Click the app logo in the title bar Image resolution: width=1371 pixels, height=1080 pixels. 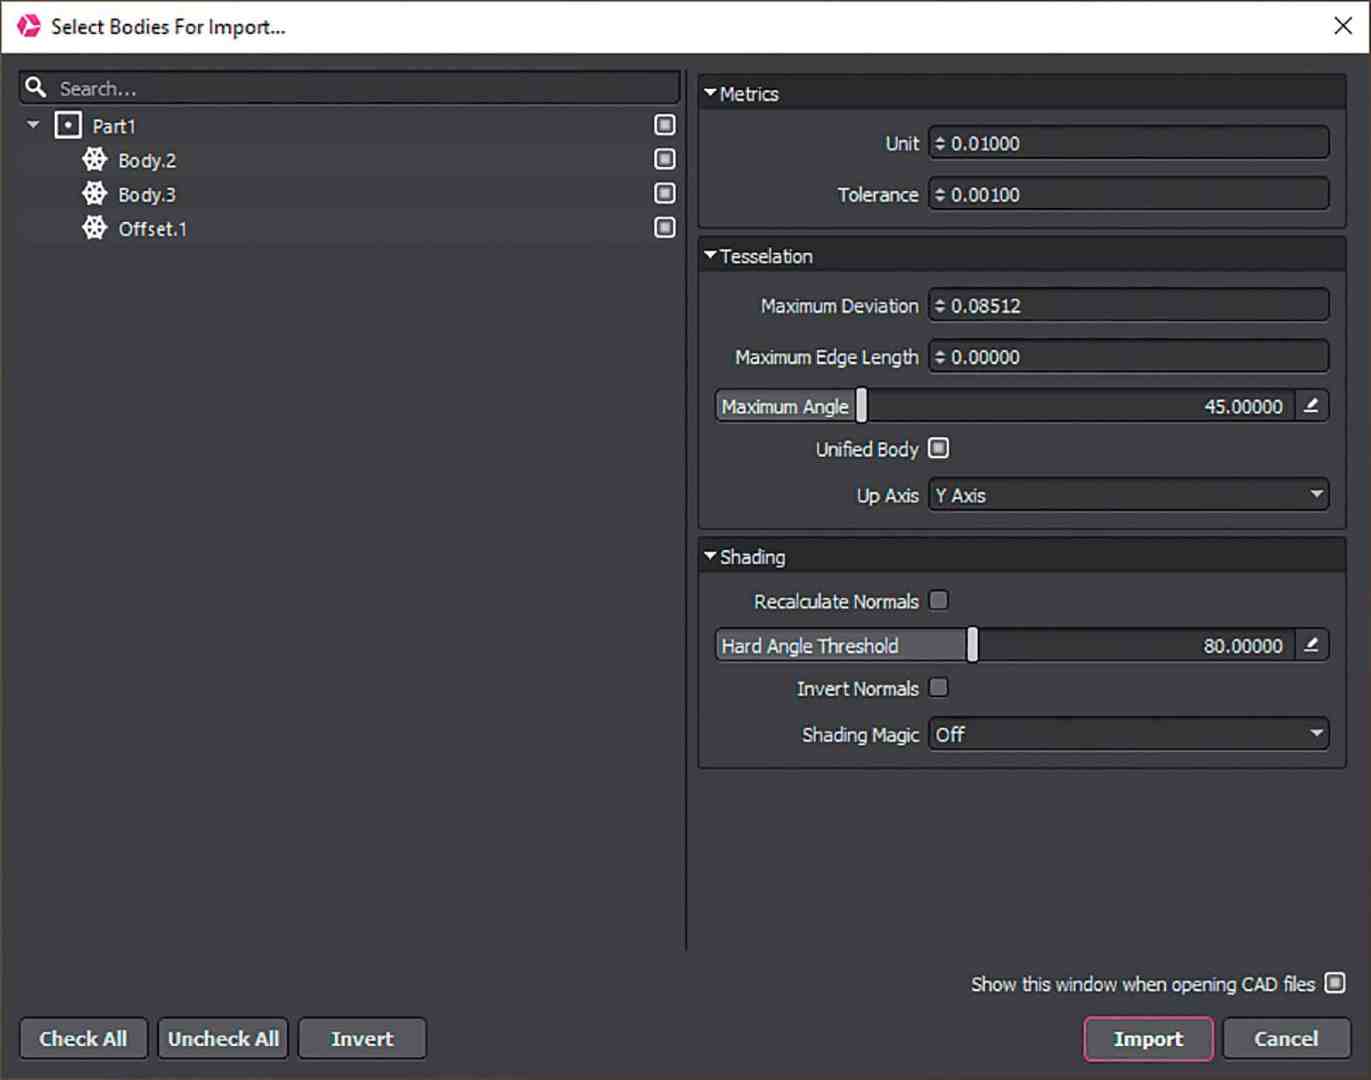(x=28, y=26)
